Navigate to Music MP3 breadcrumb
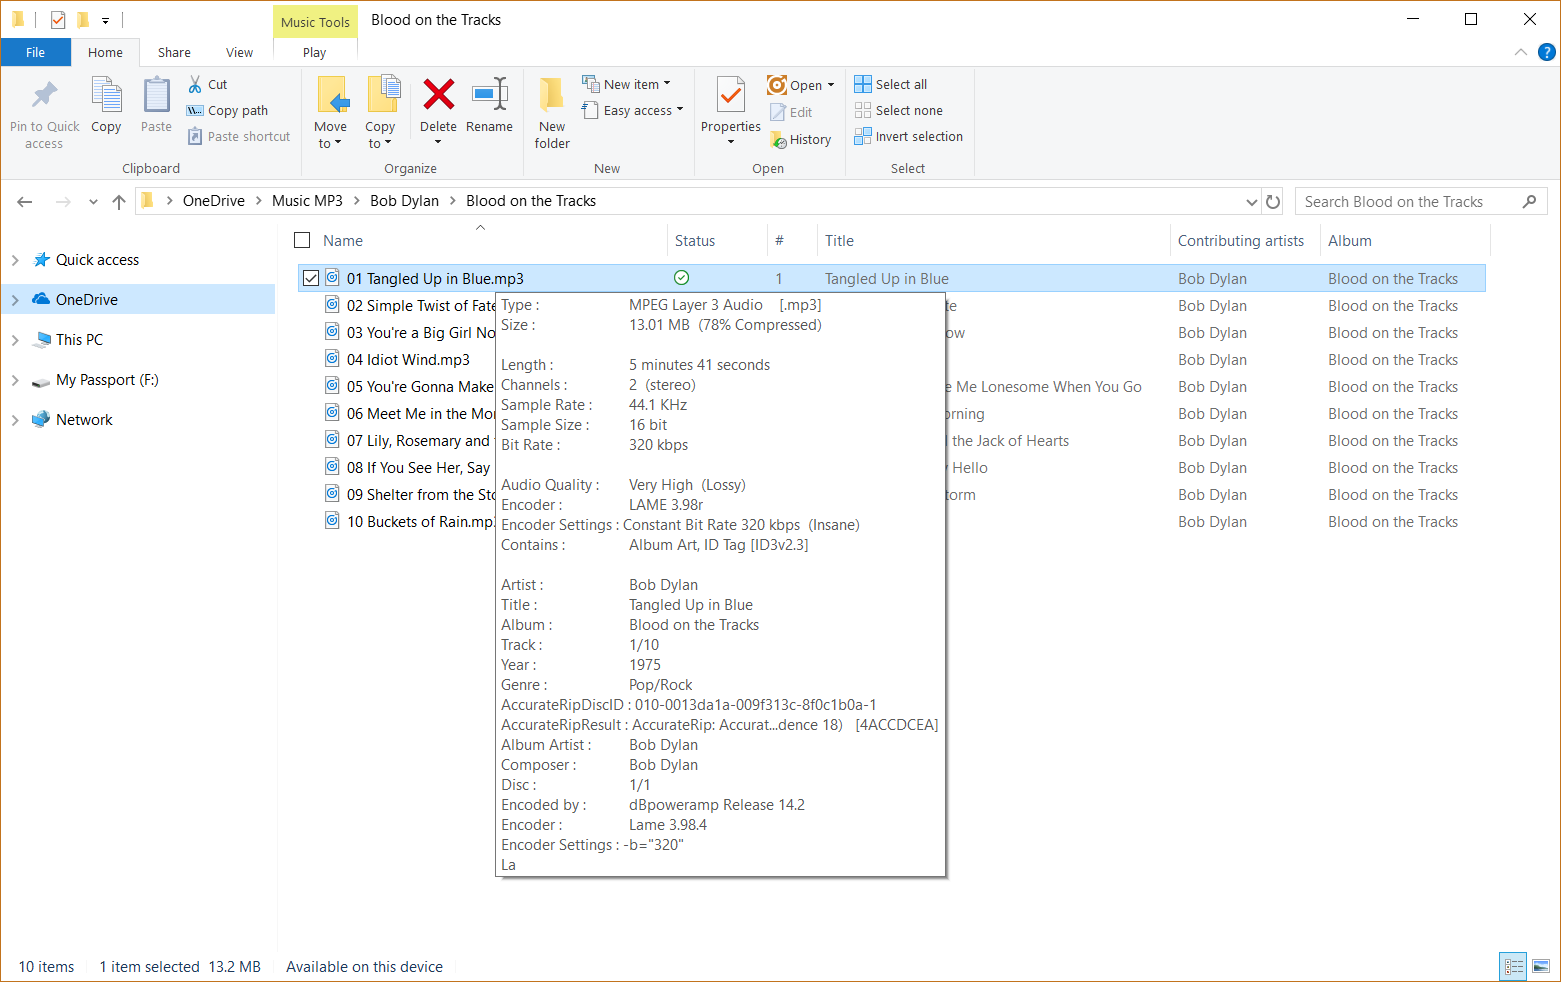 (307, 201)
